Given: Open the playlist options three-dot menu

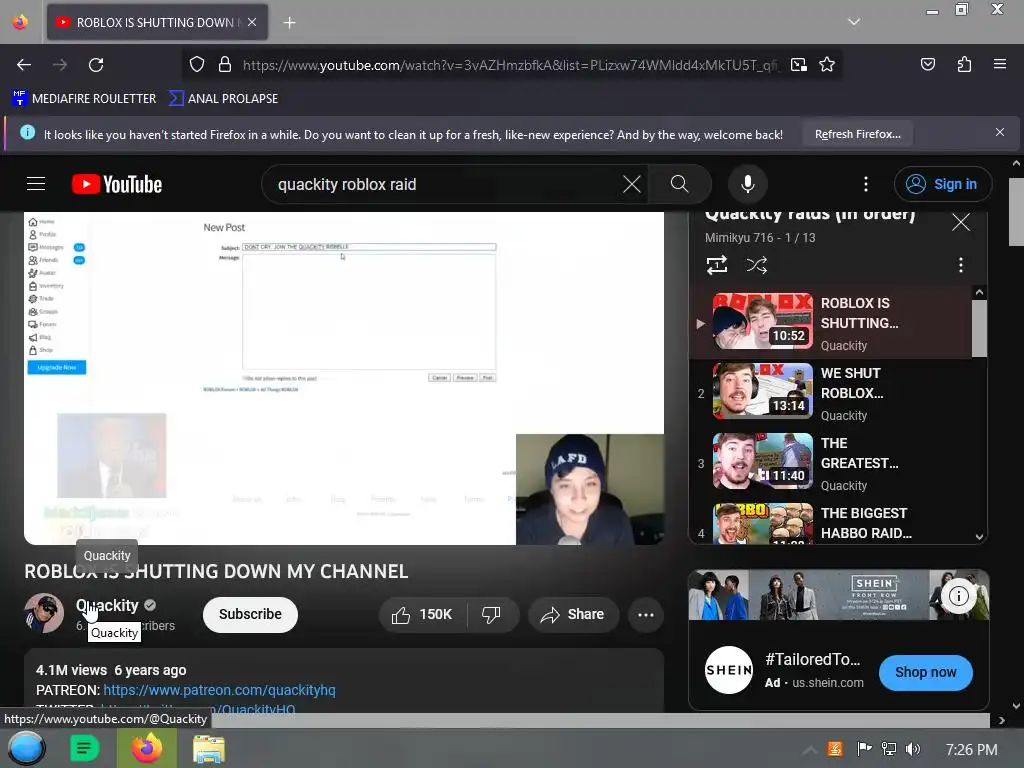Looking at the screenshot, I should coord(960,265).
